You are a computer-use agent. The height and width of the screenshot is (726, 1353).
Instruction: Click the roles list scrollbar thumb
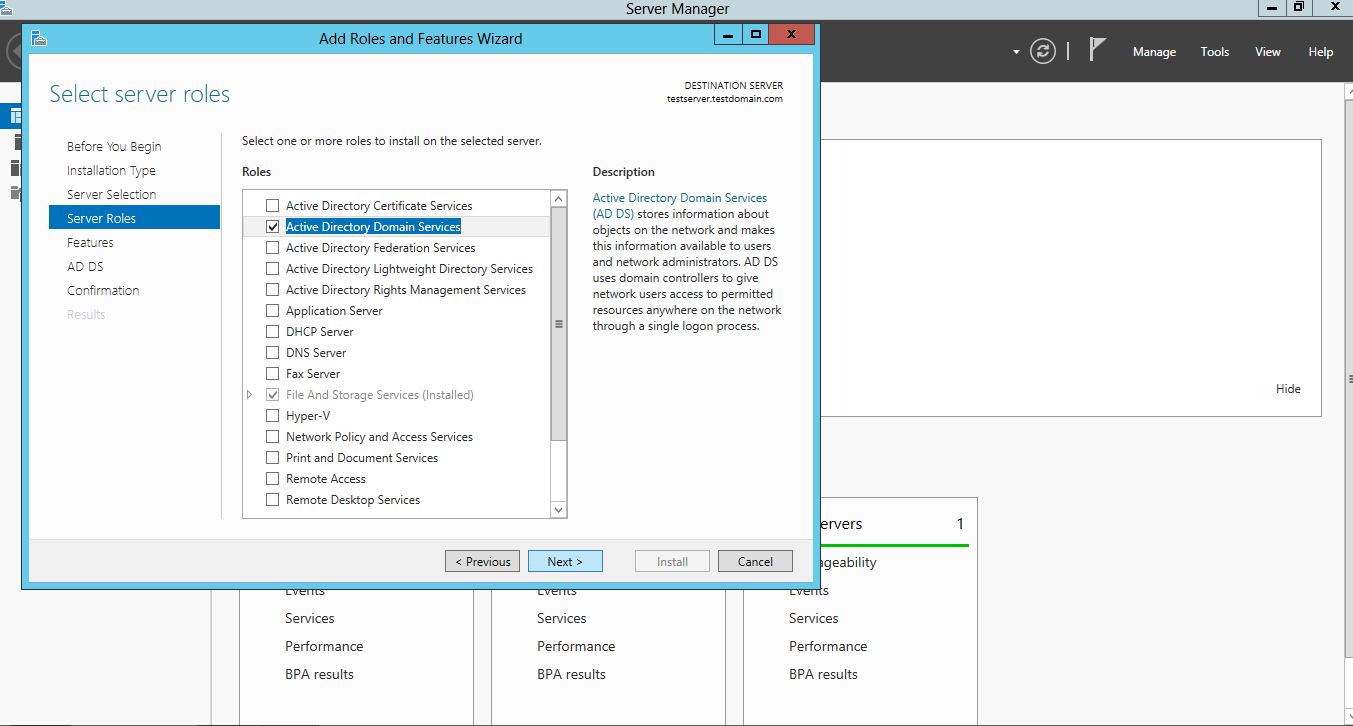pos(559,324)
